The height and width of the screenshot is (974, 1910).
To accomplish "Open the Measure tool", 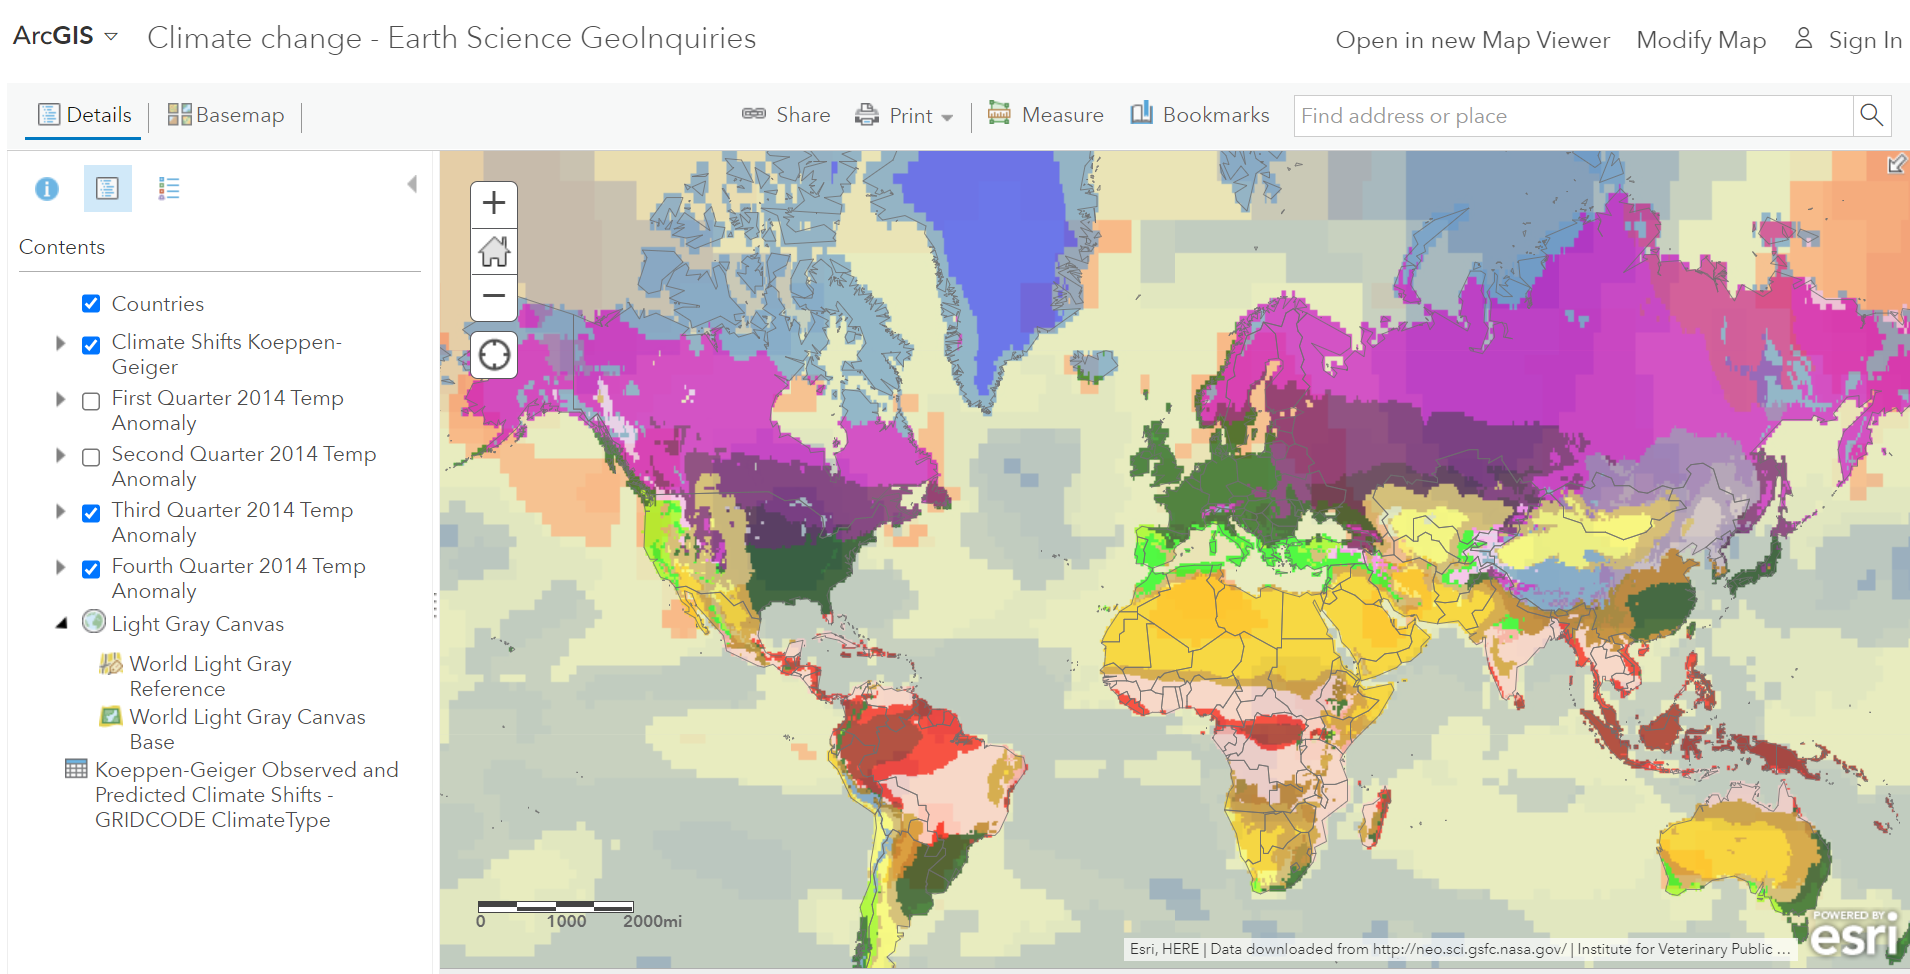I will pyautogui.click(x=1046, y=115).
